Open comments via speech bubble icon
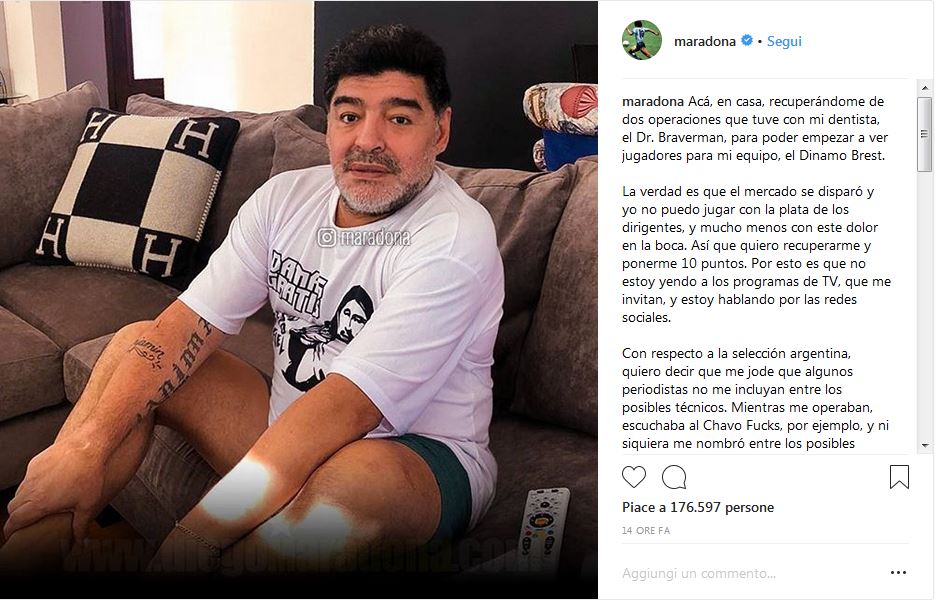Viewport: 935px width, 600px height. click(674, 477)
